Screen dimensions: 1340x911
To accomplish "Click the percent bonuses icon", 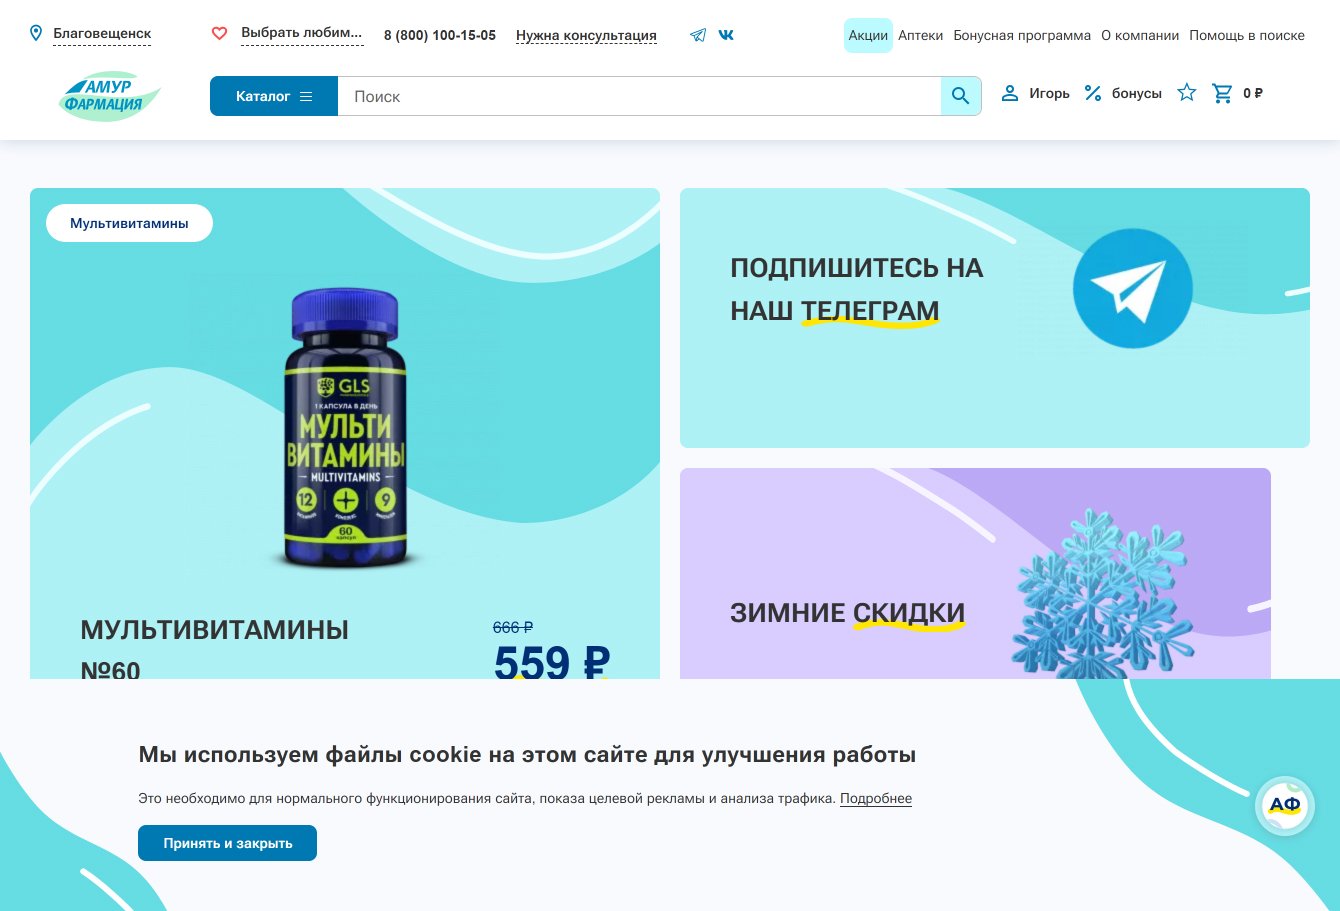I will (x=1093, y=93).
